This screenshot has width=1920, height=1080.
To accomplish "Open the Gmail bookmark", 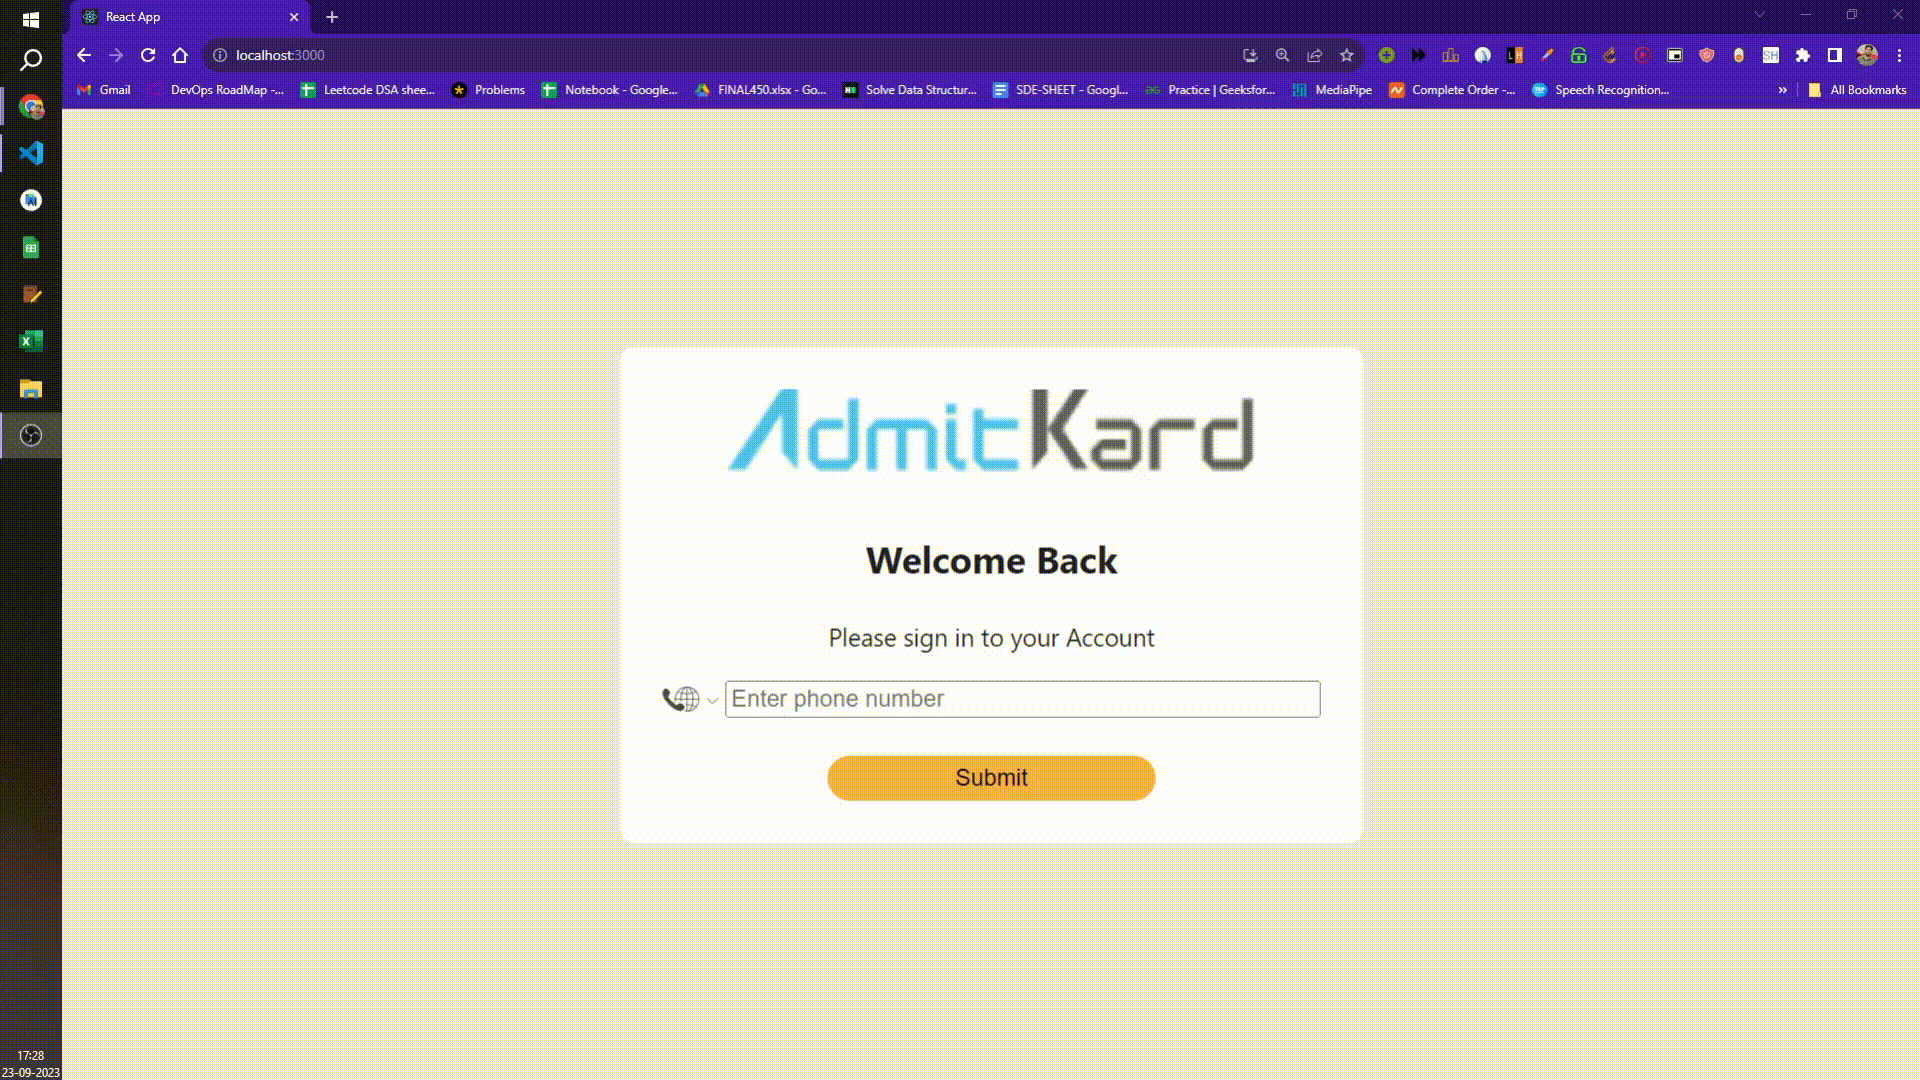I will pos(104,90).
